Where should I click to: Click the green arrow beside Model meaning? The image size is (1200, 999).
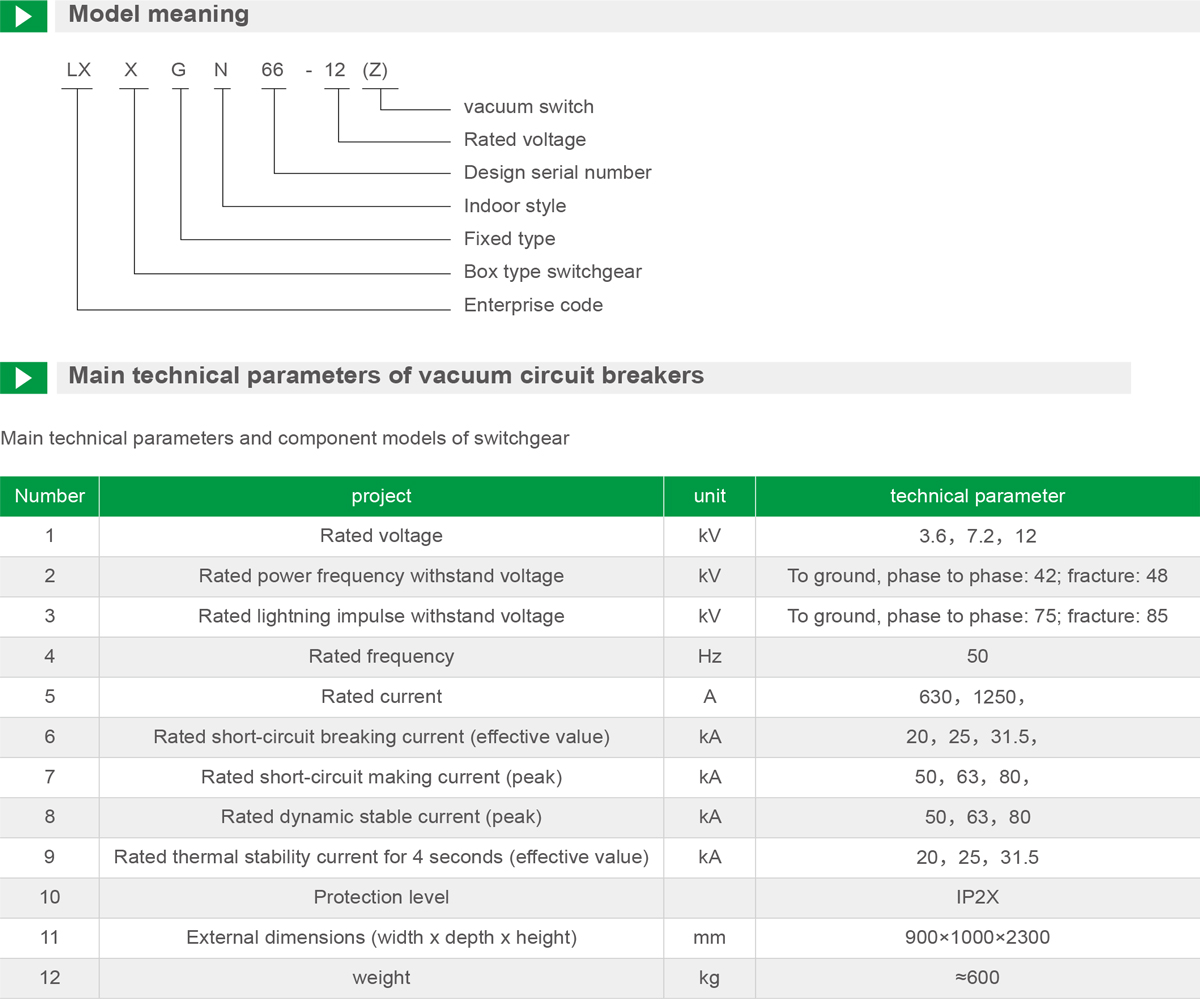click(x=23, y=16)
